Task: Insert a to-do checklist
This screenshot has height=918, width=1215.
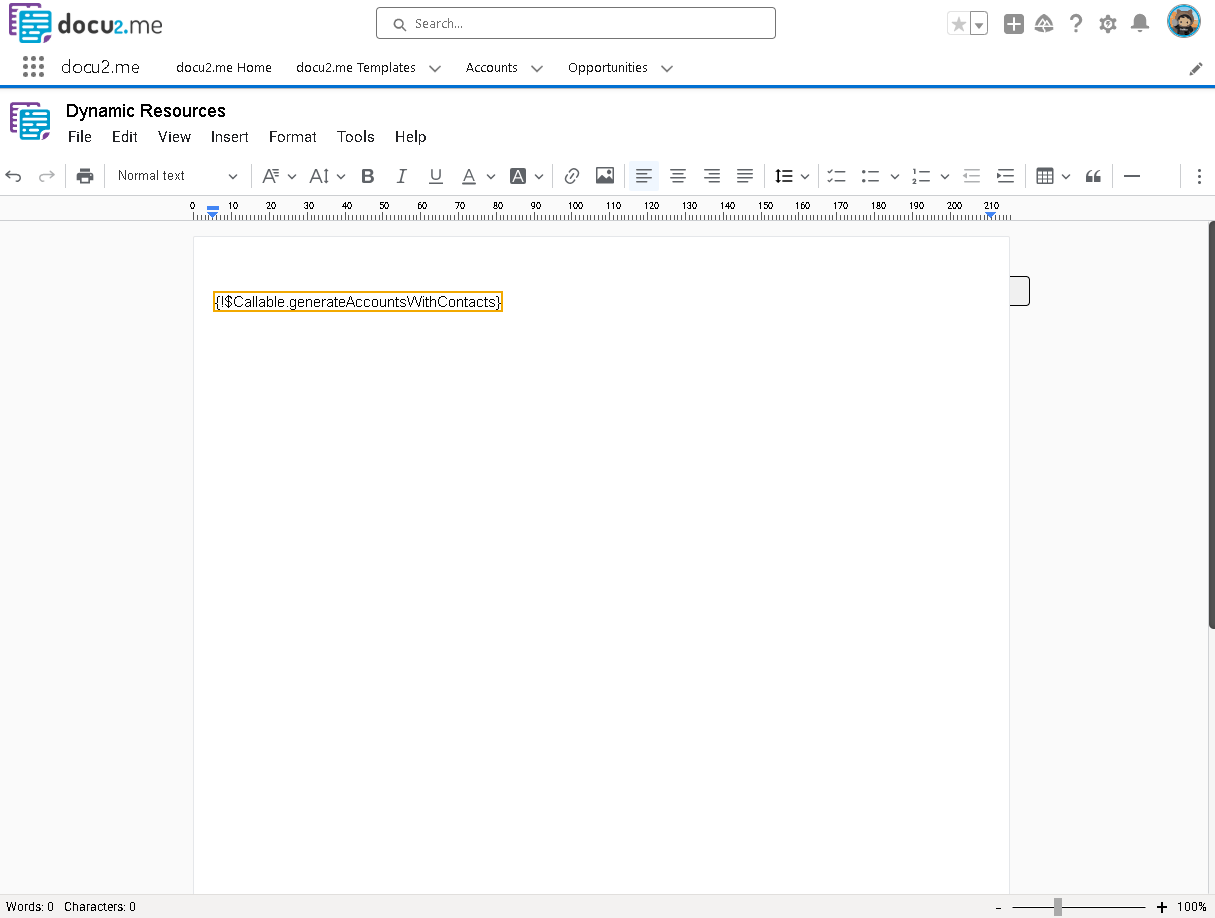Action: (837, 176)
